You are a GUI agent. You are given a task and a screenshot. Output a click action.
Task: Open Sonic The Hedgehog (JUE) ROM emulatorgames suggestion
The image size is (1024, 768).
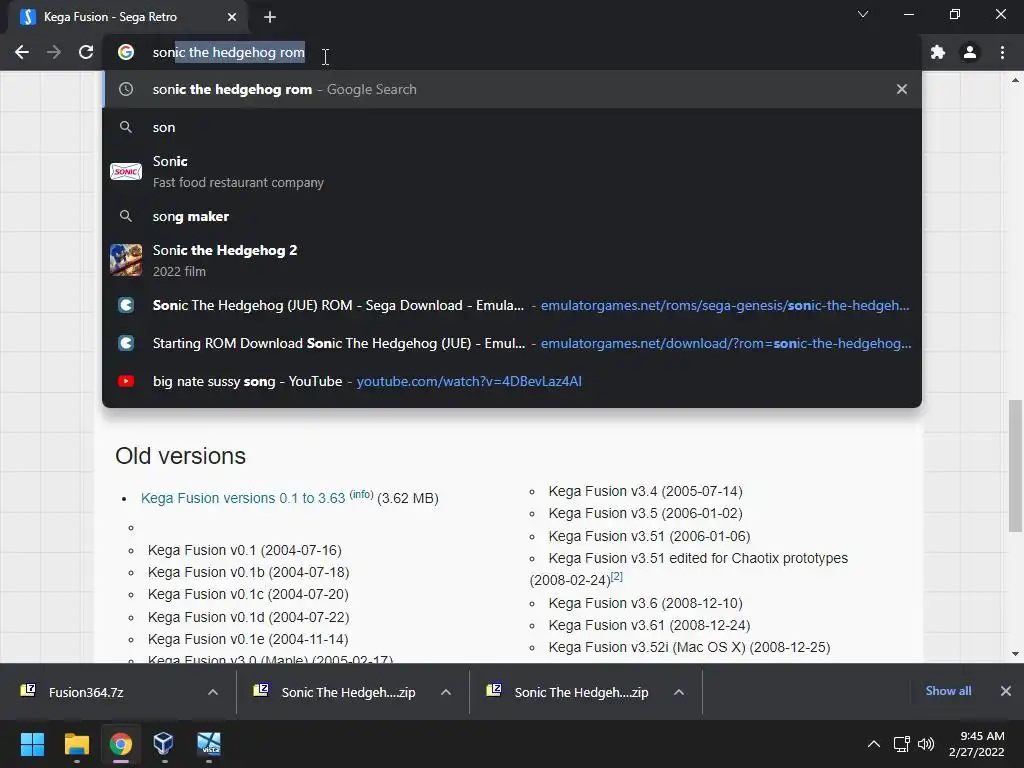click(x=512, y=305)
